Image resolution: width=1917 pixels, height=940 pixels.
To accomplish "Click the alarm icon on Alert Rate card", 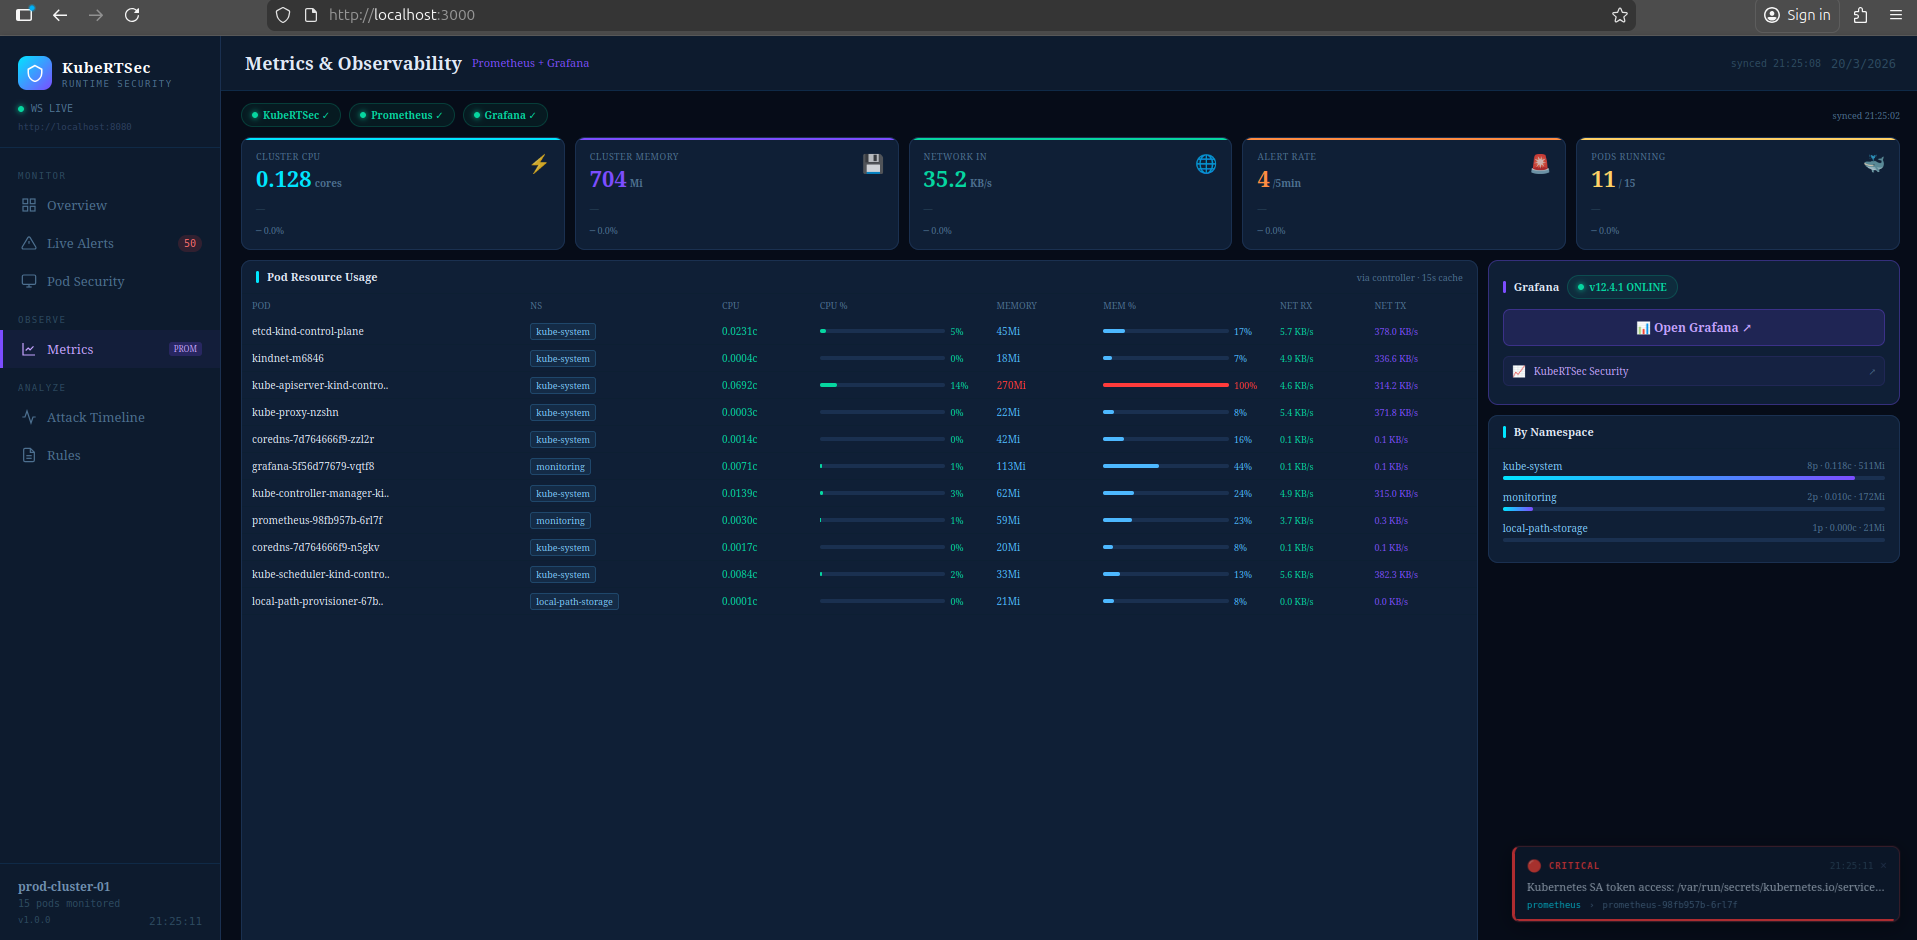I will pyautogui.click(x=1539, y=163).
